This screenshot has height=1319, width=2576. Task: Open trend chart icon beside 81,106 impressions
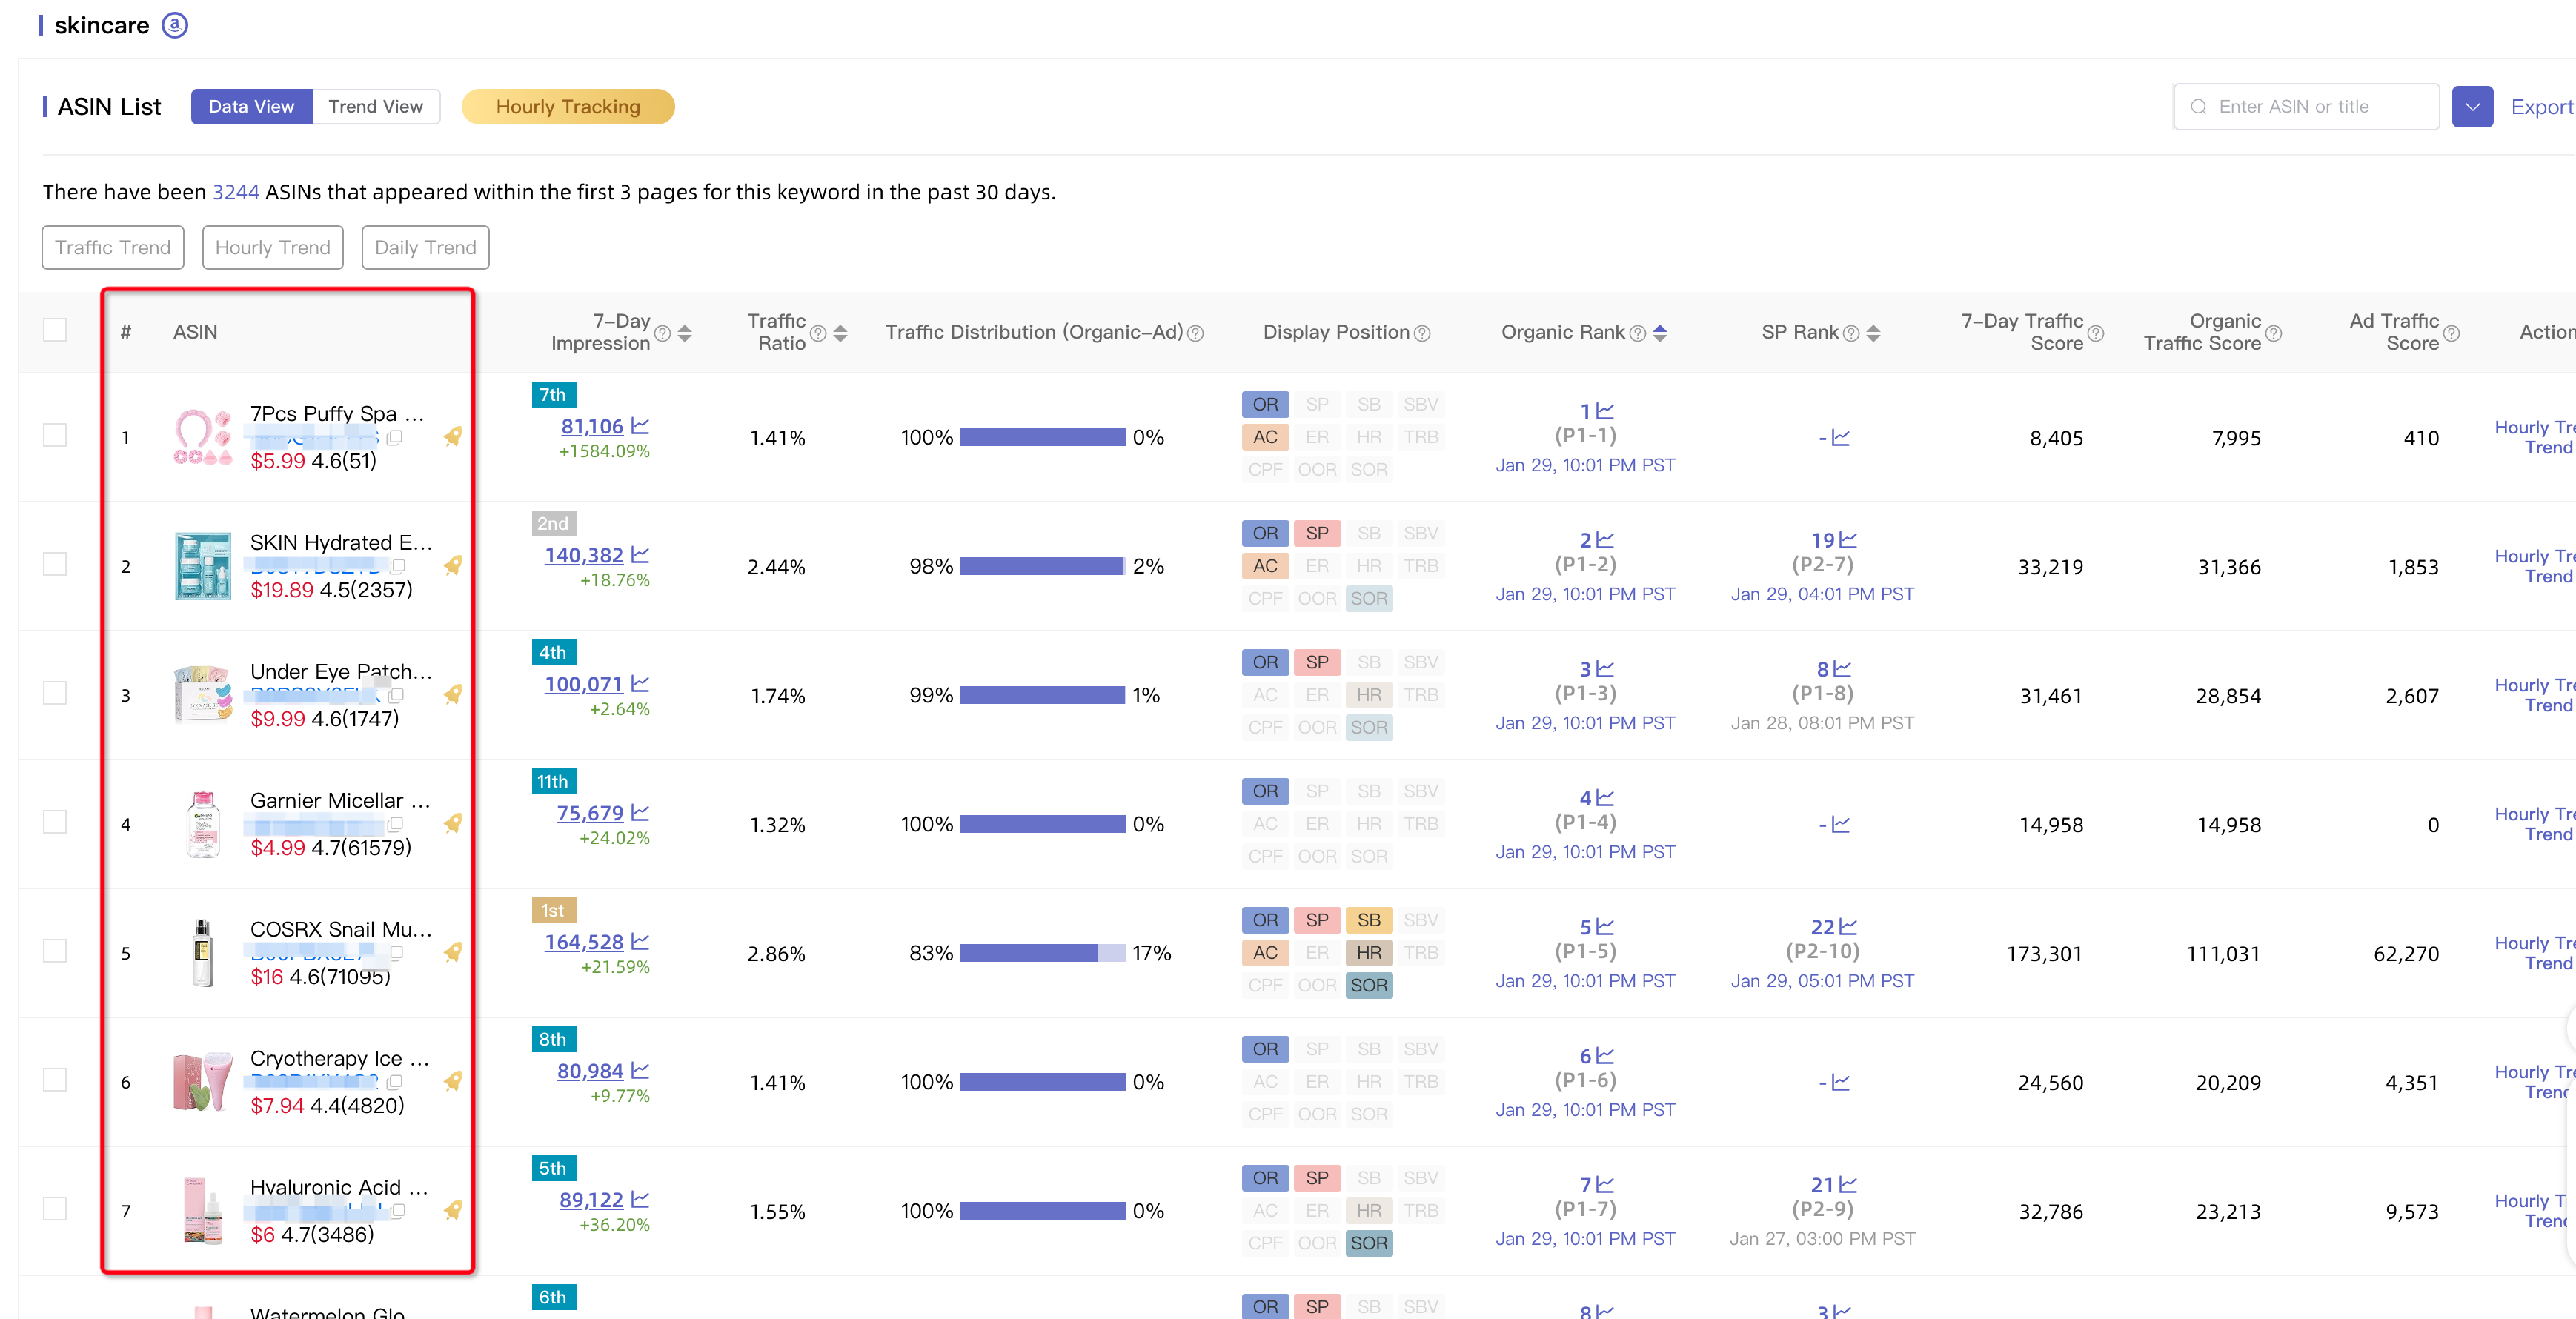click(x=641, y=426)
